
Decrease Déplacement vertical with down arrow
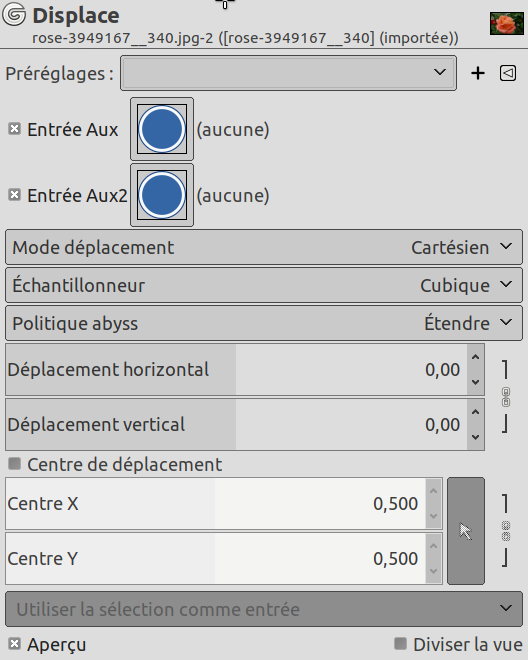(475, 437)
